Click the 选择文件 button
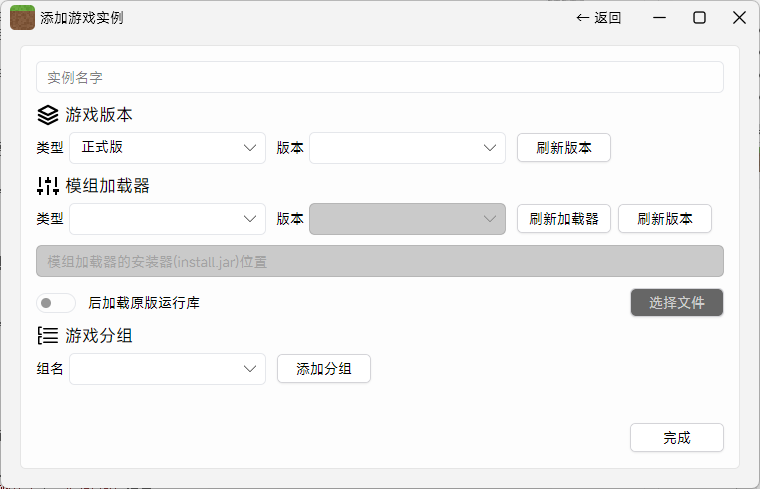760x489 pixels. coord(676,303)
